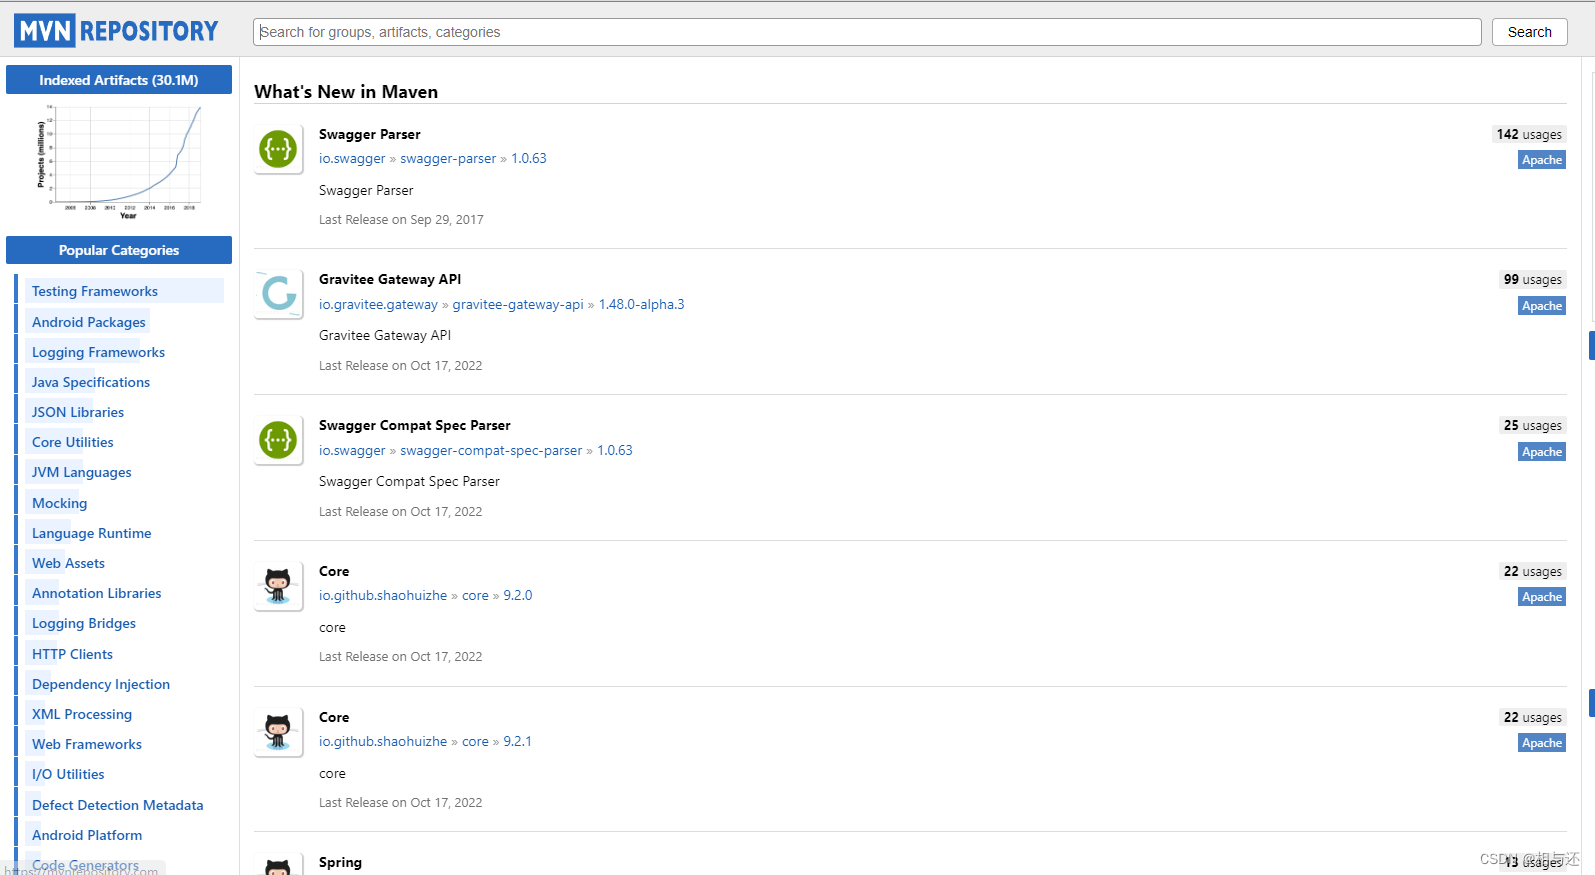Open swagger-parser version 1.0.63

[x=529, y=158]
